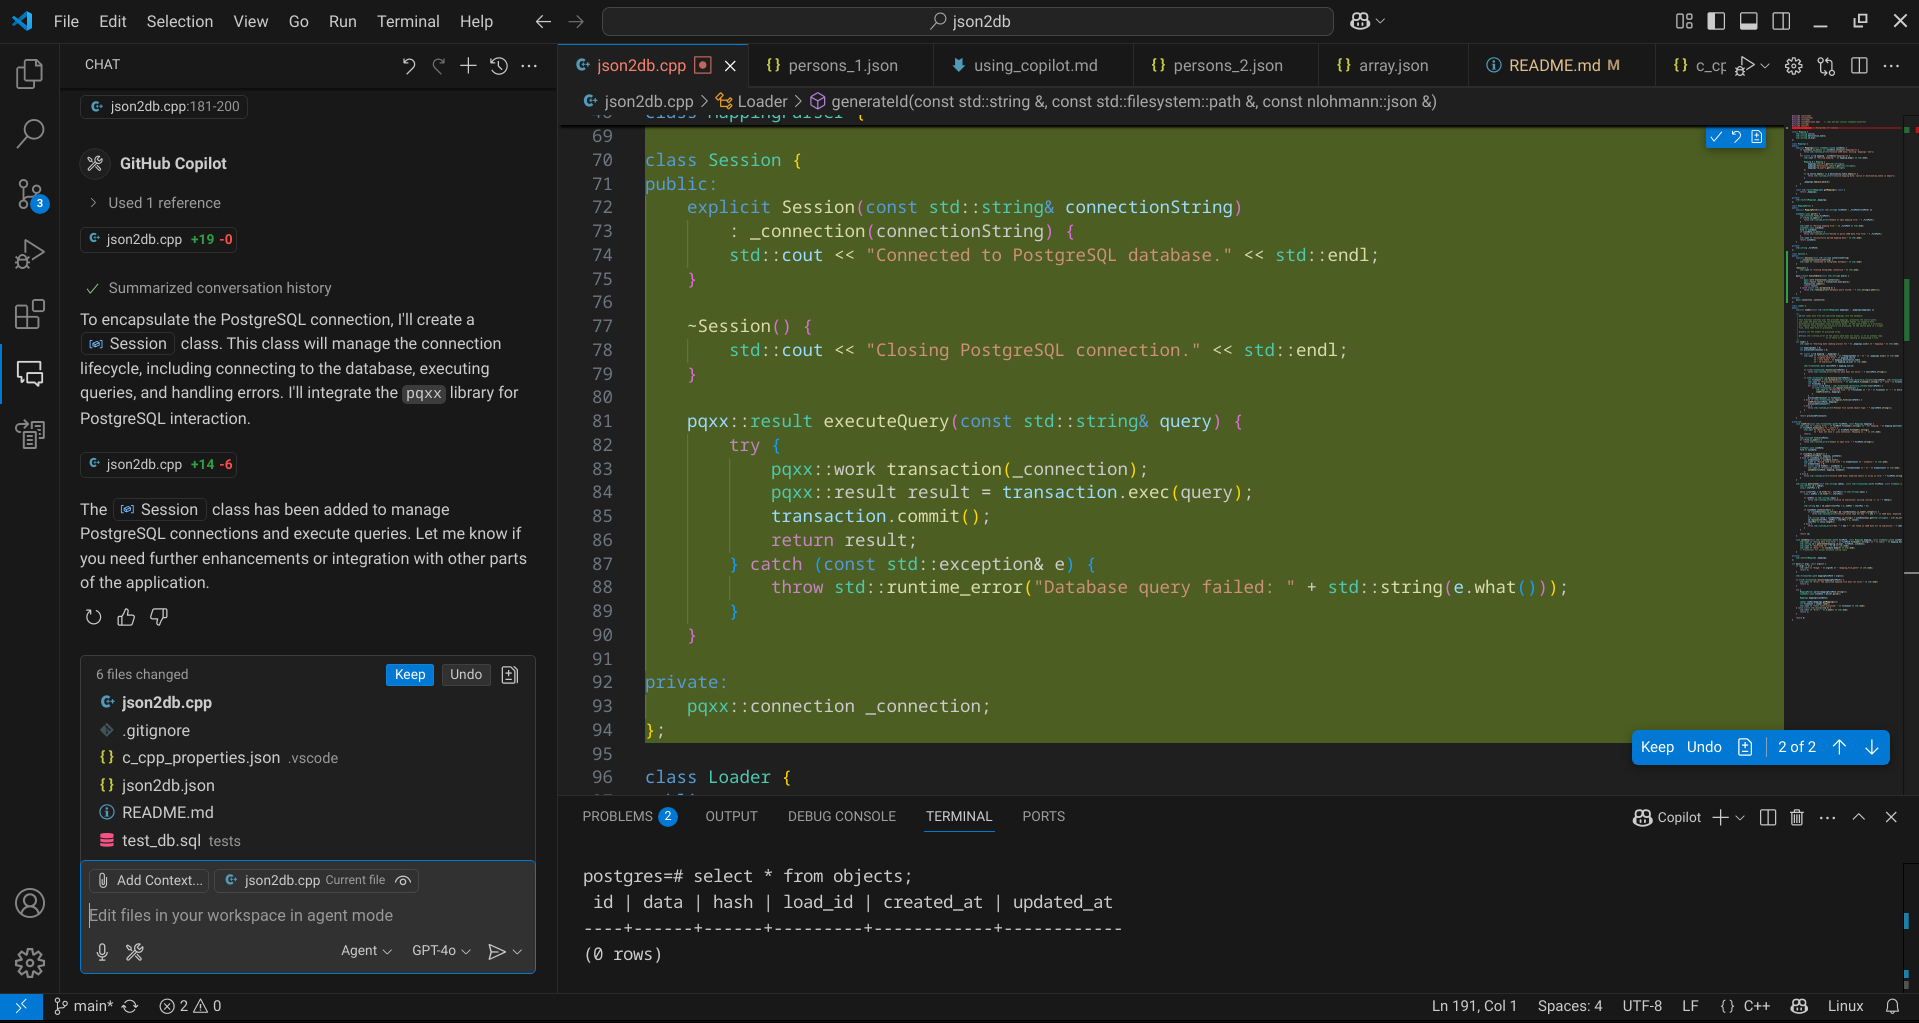This screenshot has height=1023, width=1919.
Task: Change language mode C++ in status bar
Action: [x=1757, y=1006]
